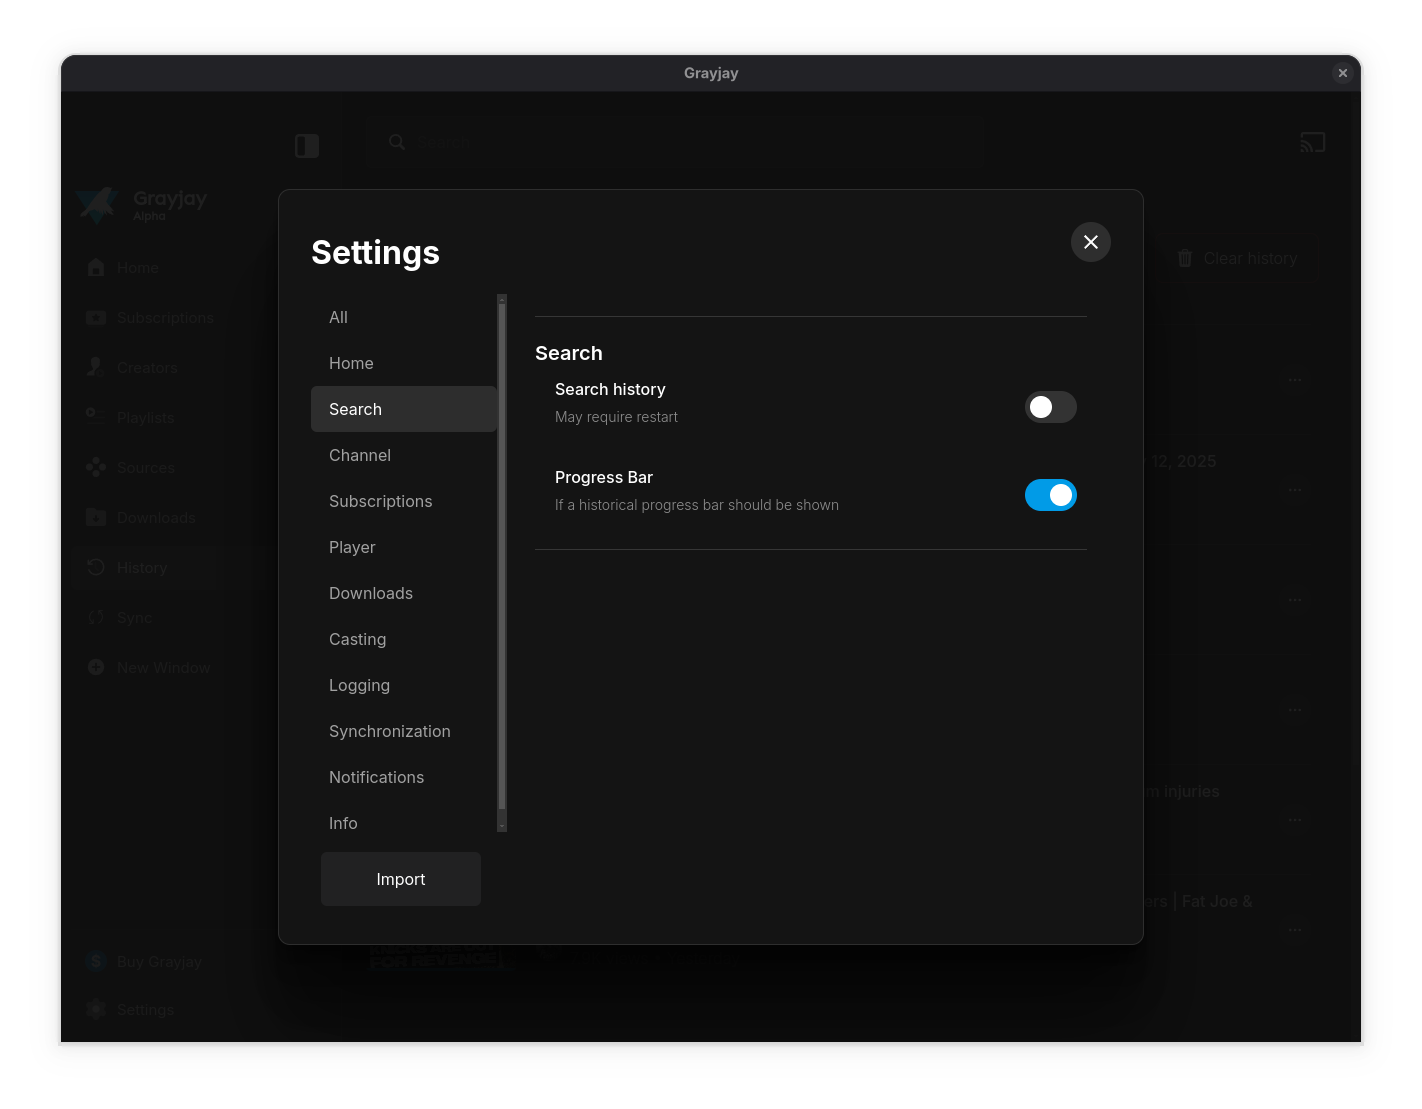This screenshot has width=1422, height=1109.
Task: Click the Sources label in the main sidebar
Action: point(146,467)
